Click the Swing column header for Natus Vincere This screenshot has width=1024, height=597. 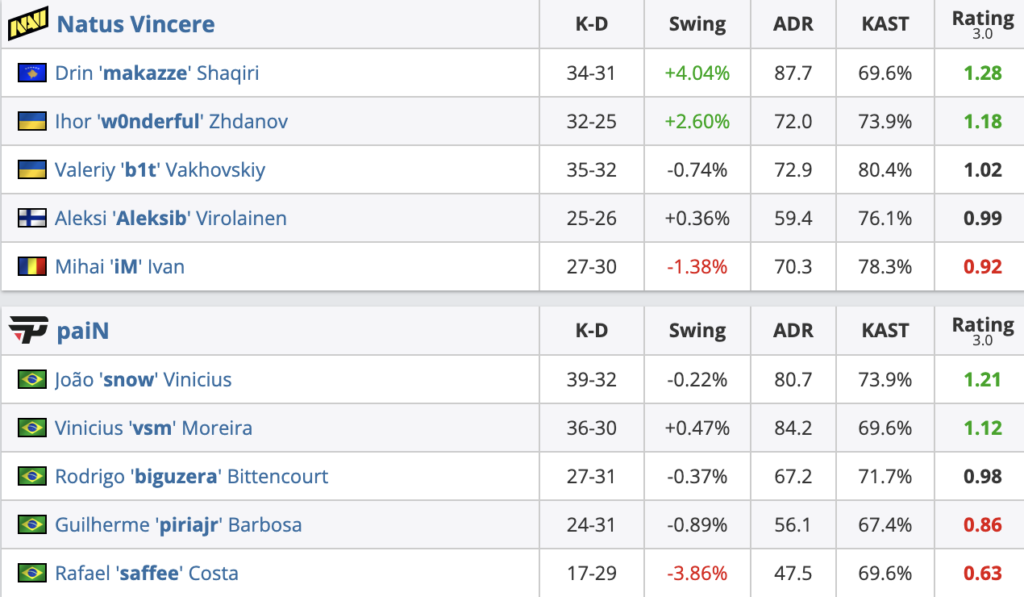coord(697,24)
